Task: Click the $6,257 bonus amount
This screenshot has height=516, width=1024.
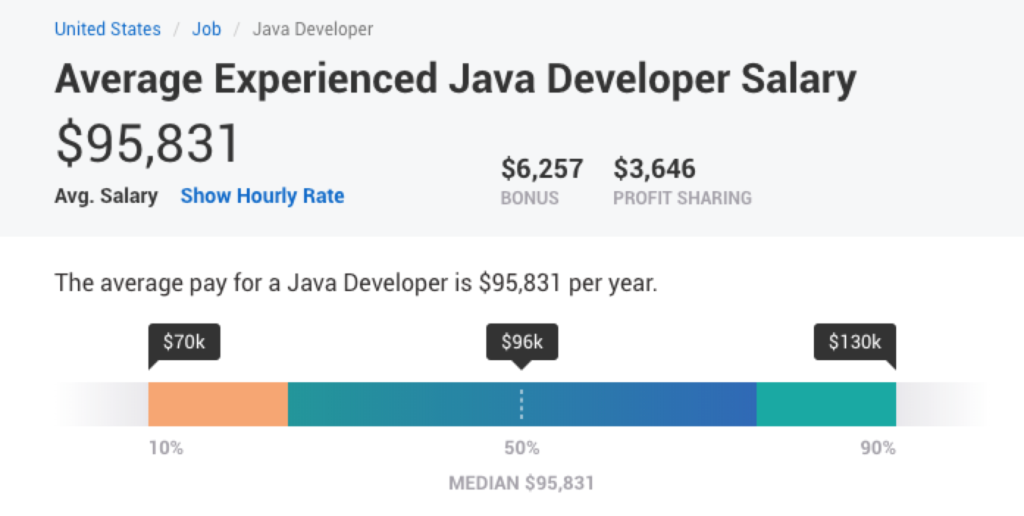Action: (x=542, y=169)
